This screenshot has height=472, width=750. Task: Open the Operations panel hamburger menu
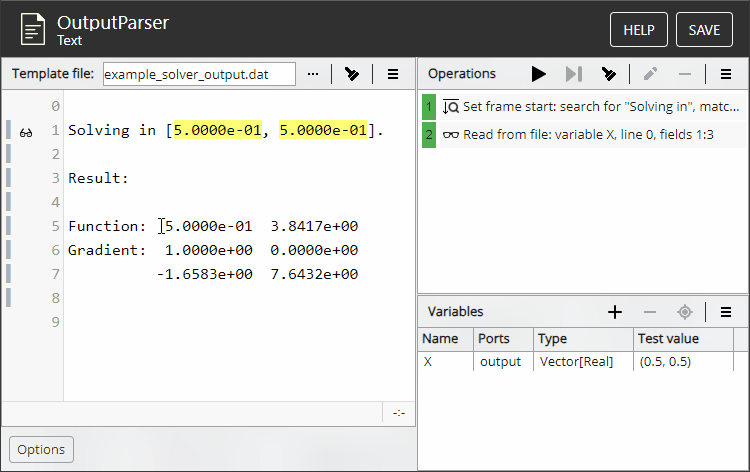[x=726, y=73]
